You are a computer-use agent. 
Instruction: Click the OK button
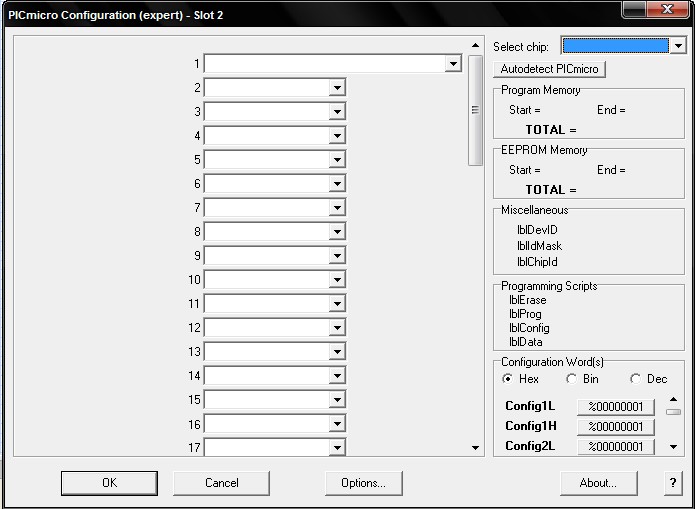click(109, 483)
